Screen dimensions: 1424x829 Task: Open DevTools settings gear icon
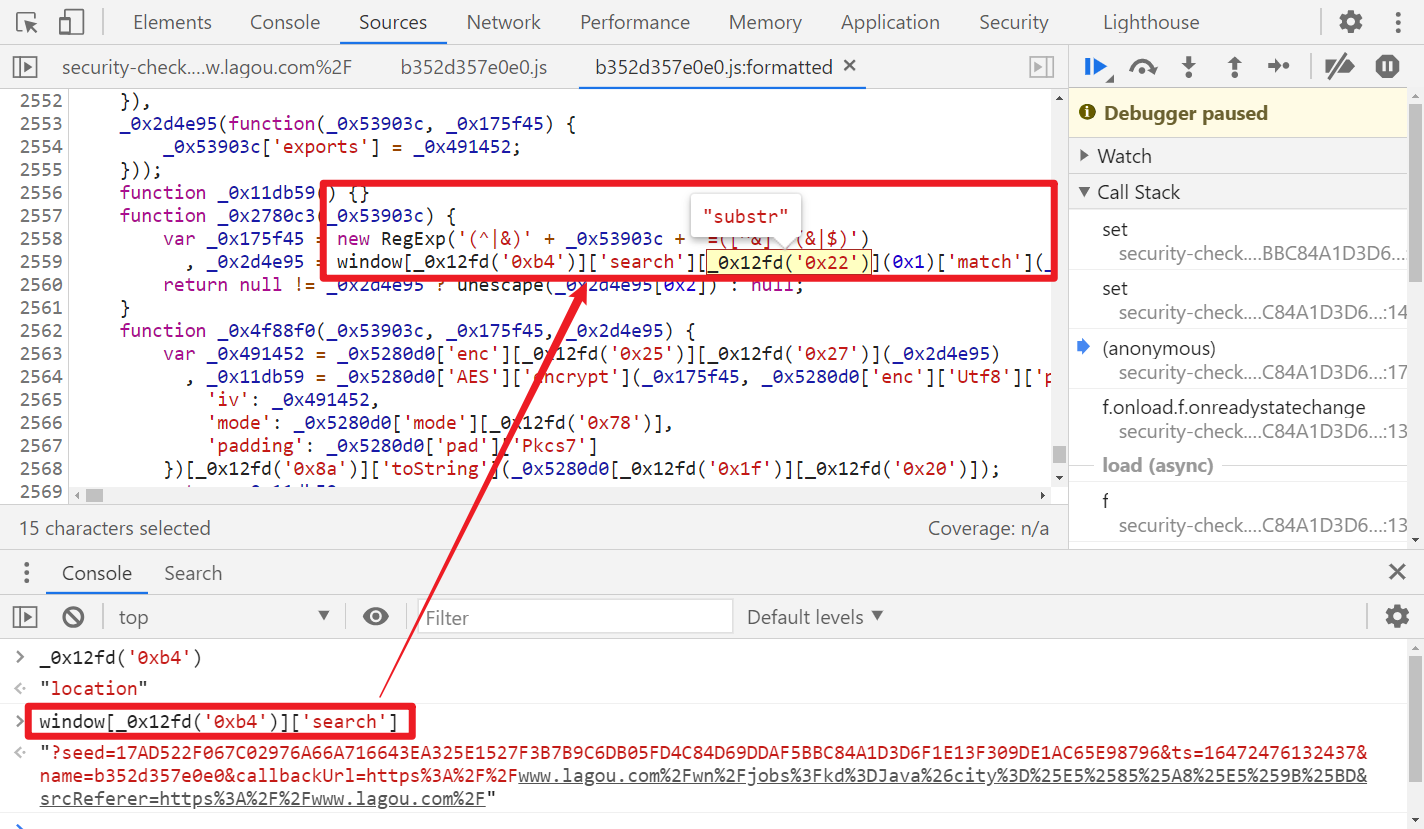tap(1351, 22)
